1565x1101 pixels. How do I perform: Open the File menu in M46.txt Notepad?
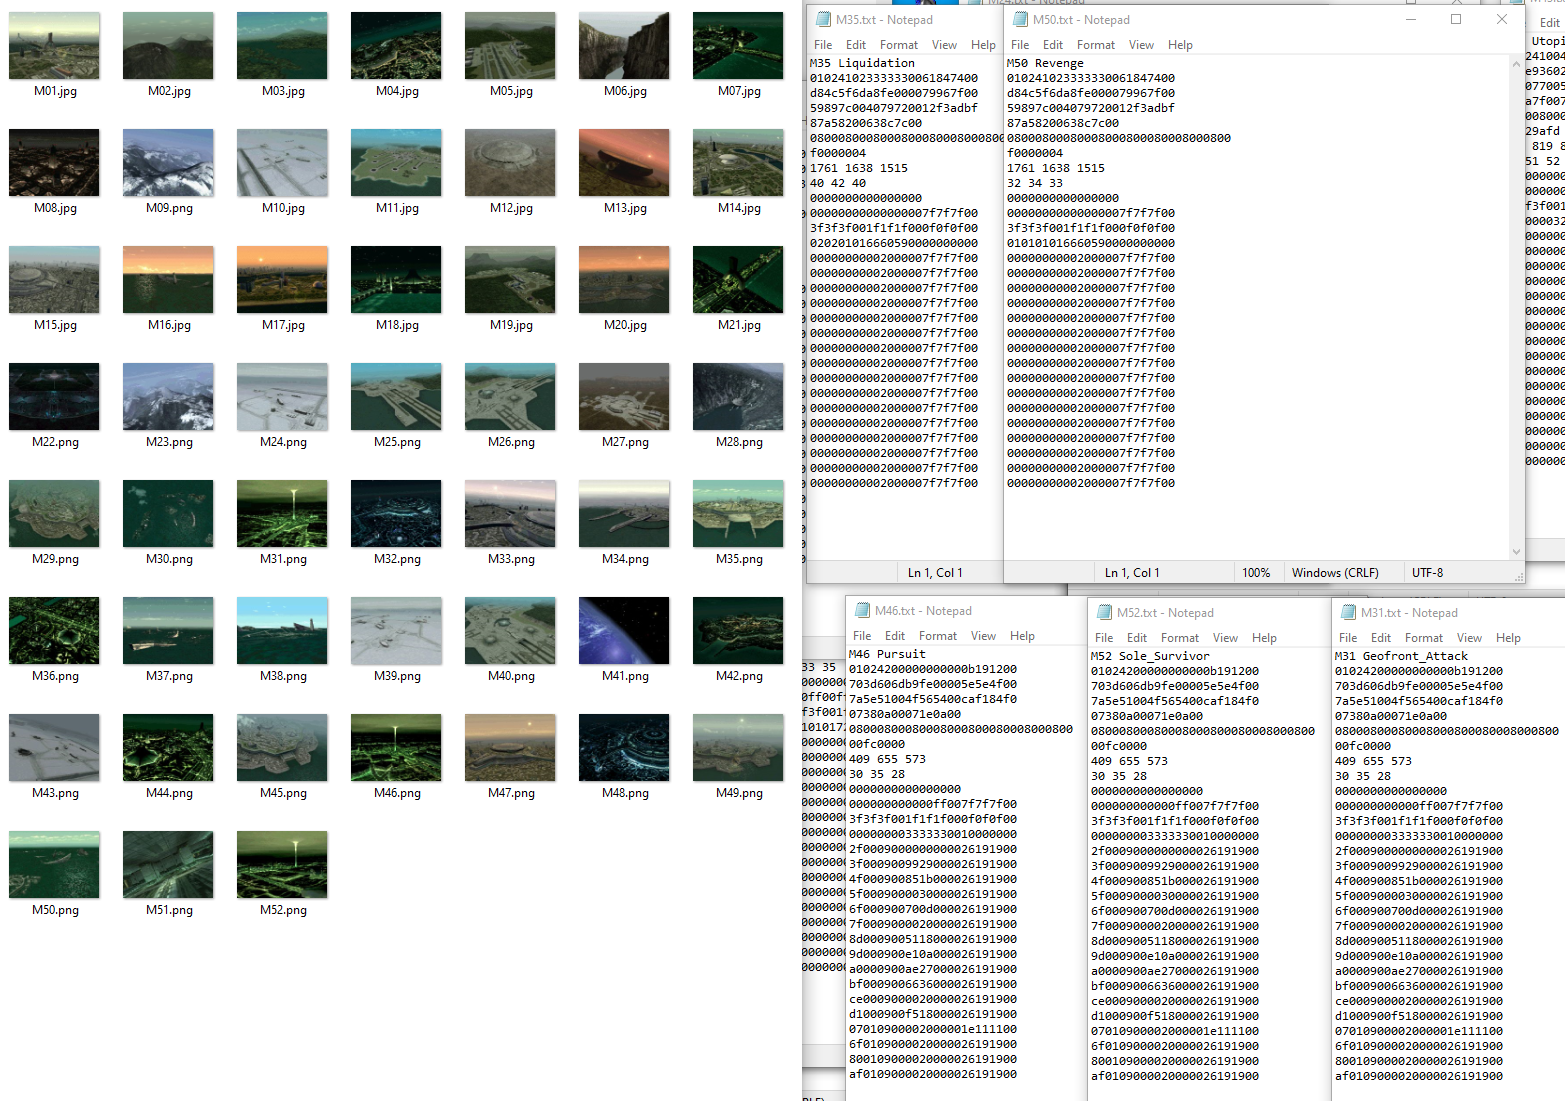[861, 636]
